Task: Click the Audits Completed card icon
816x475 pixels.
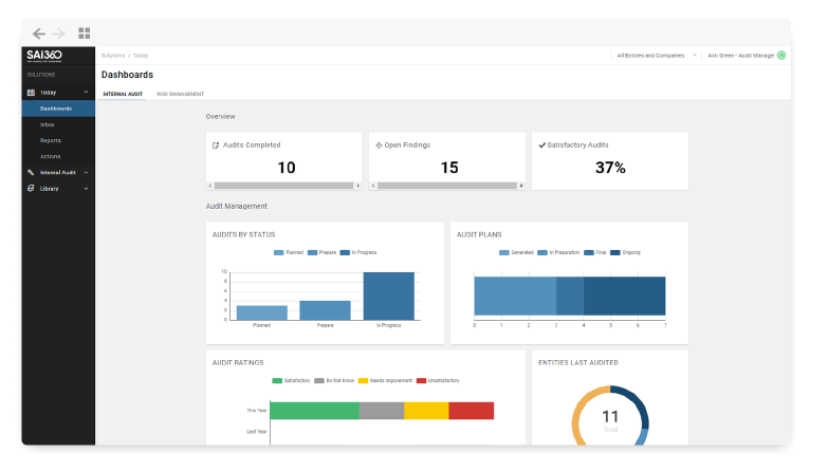Action: tap(215, 145)
